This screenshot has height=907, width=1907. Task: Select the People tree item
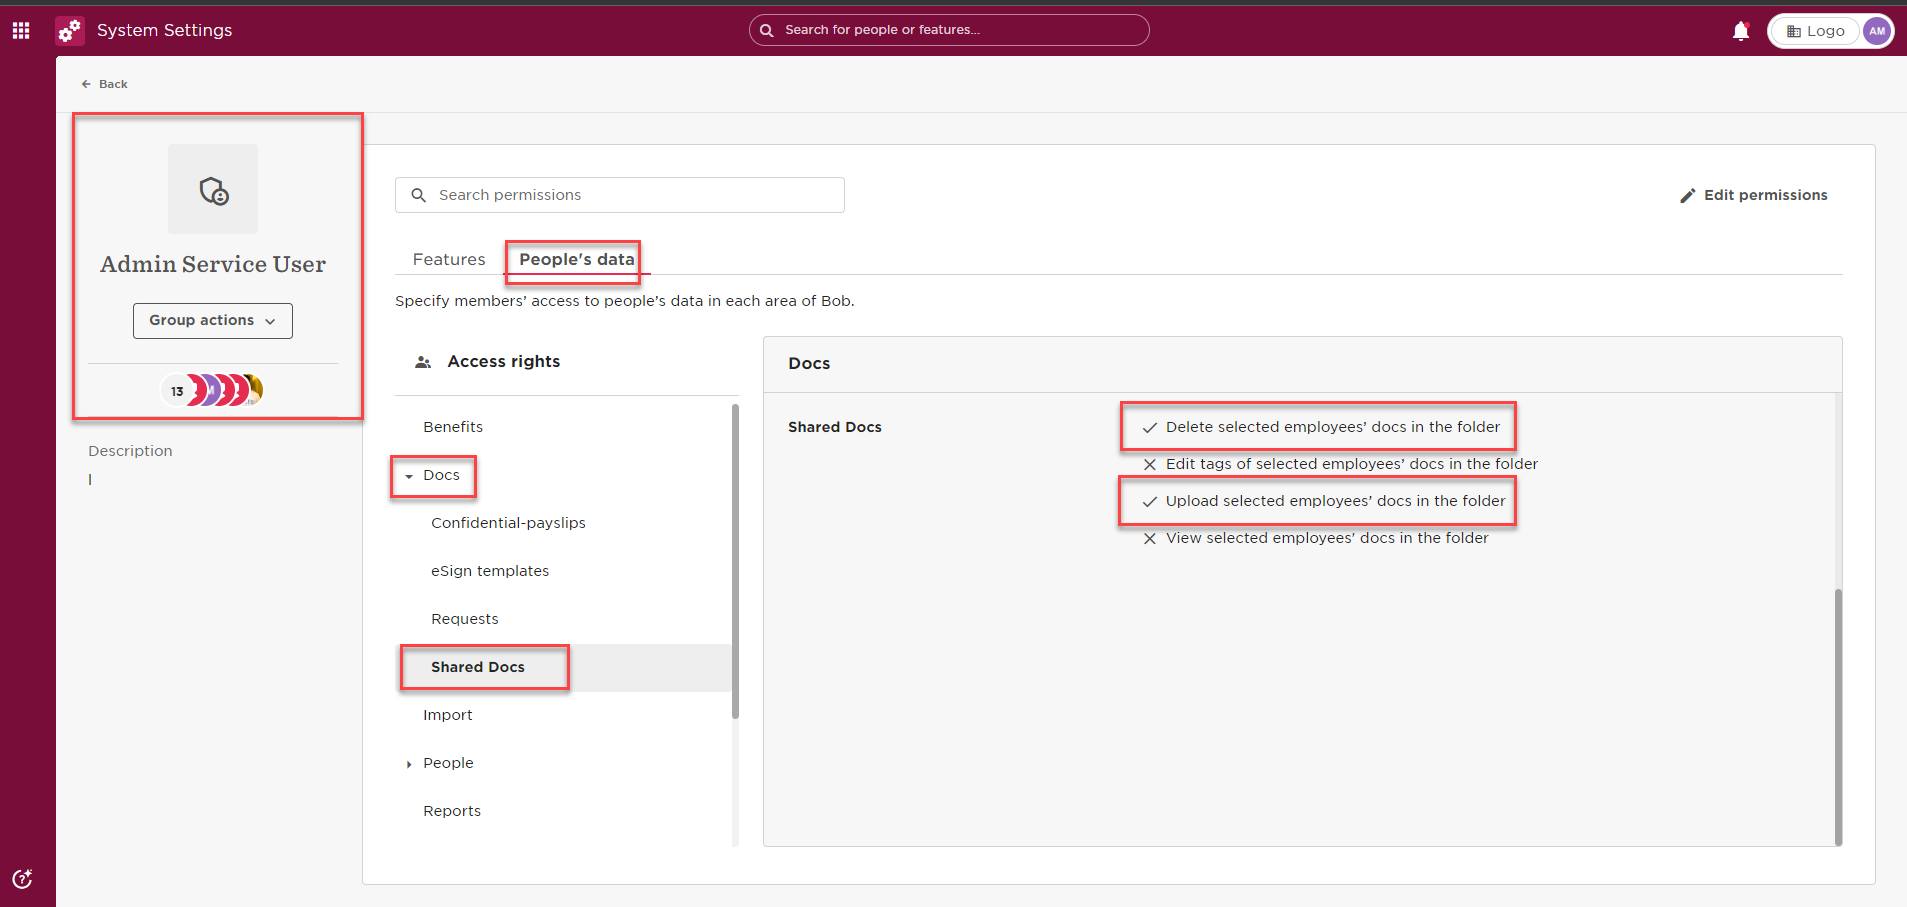[x=448, y=763]
